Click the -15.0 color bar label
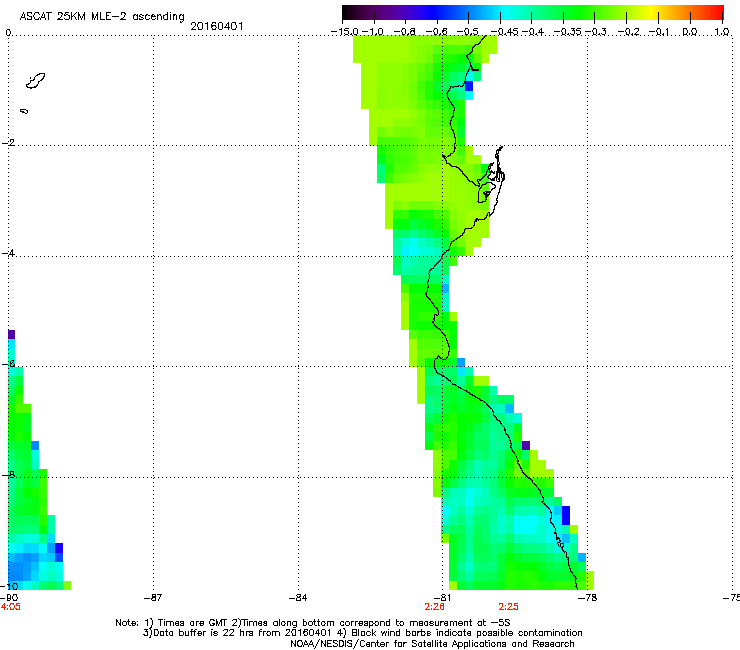Viewport: 740px width, 650px height. click(345, 32)
